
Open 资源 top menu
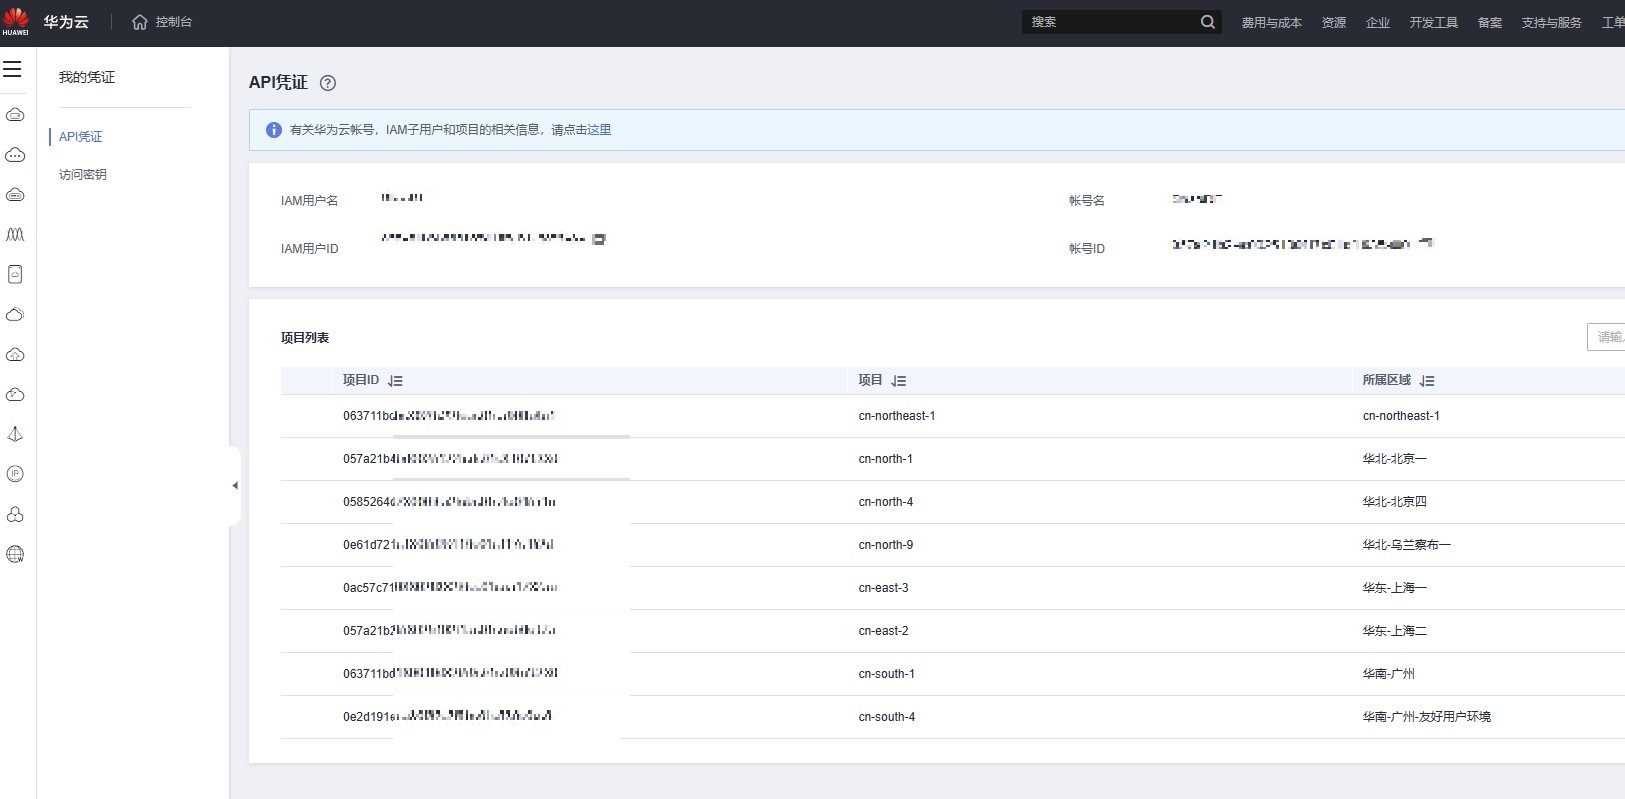coord(1334,23)
